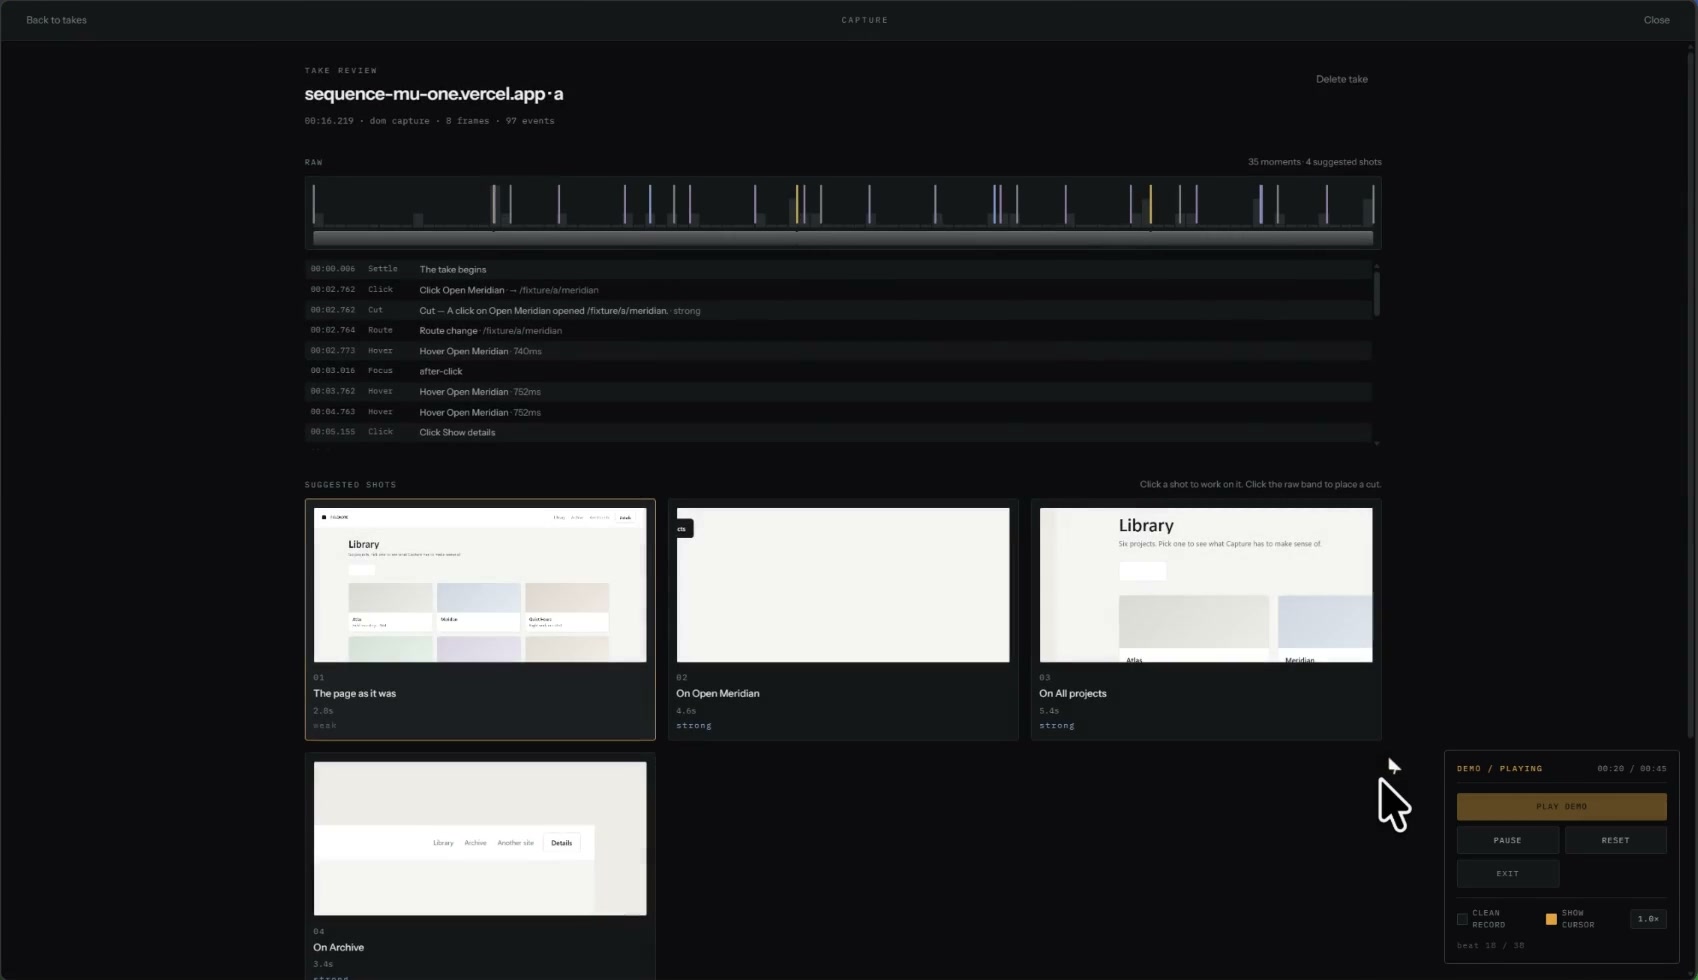Select the 'The take begins' event row

click(x=838, y=269)
